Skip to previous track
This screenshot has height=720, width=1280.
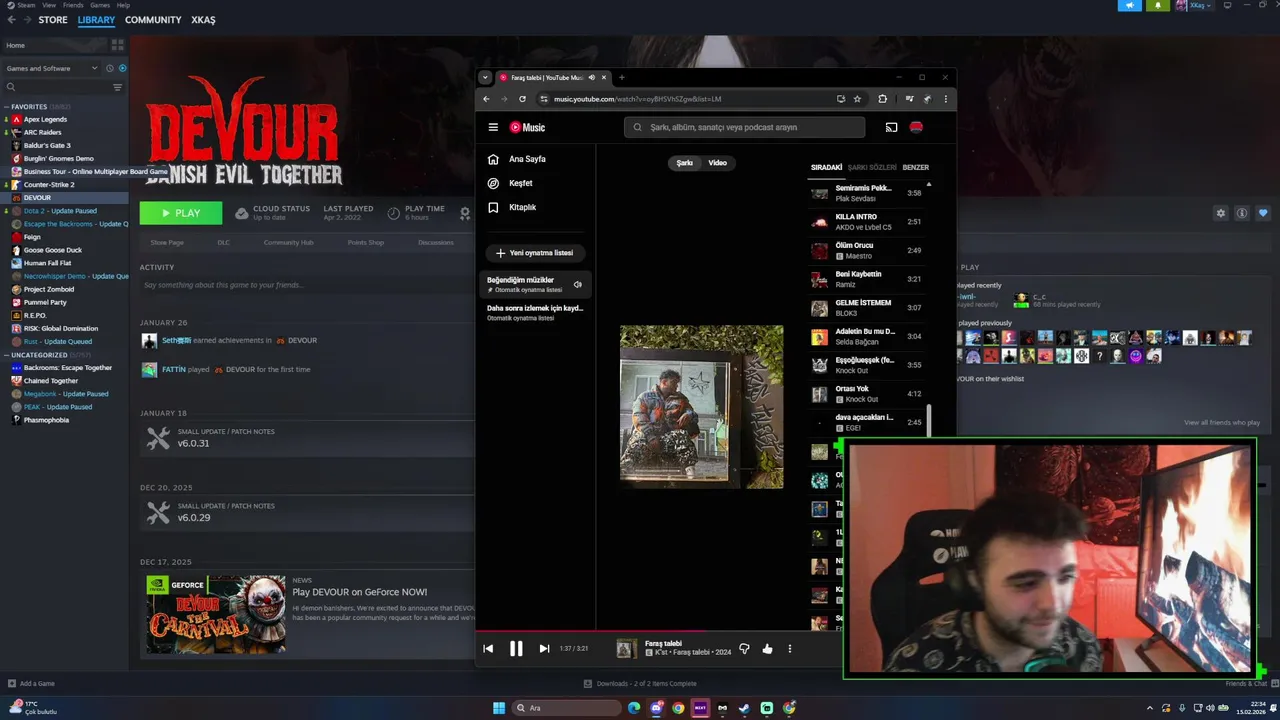point(488,649)
